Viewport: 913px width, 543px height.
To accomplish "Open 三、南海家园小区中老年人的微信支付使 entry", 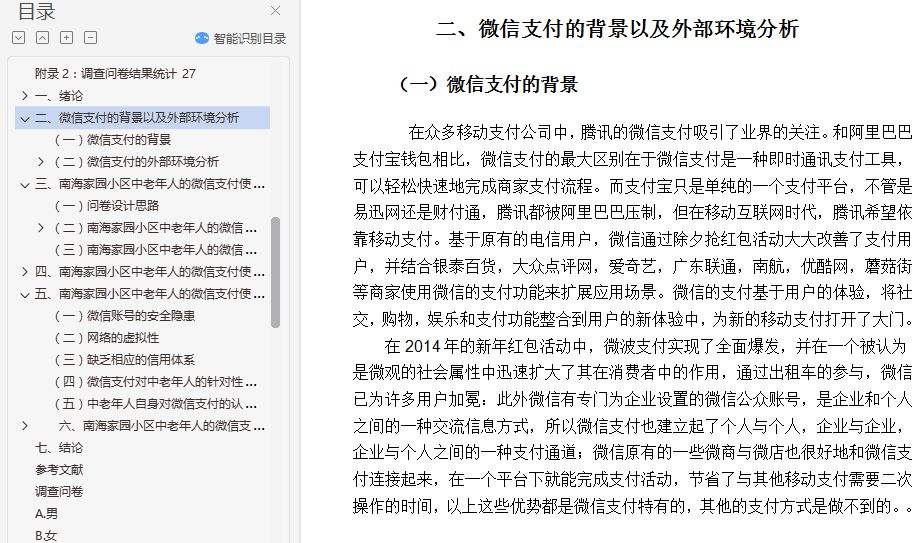I will [150, 184].
